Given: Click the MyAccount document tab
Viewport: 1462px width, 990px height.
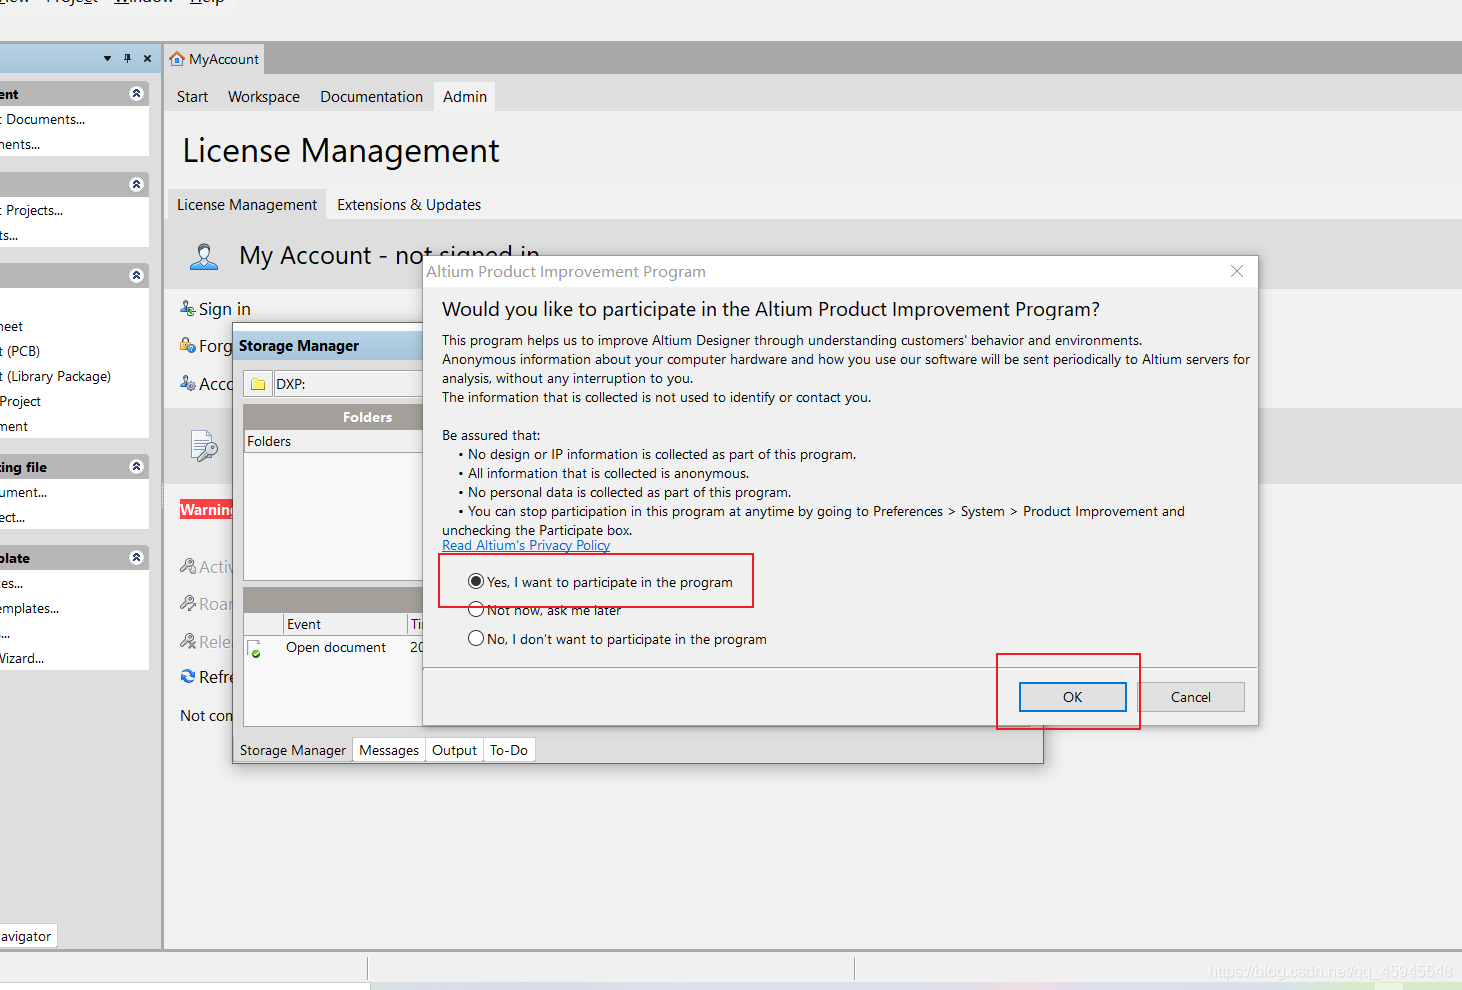Looking at the screenshot, I should (x=214, y=59).
